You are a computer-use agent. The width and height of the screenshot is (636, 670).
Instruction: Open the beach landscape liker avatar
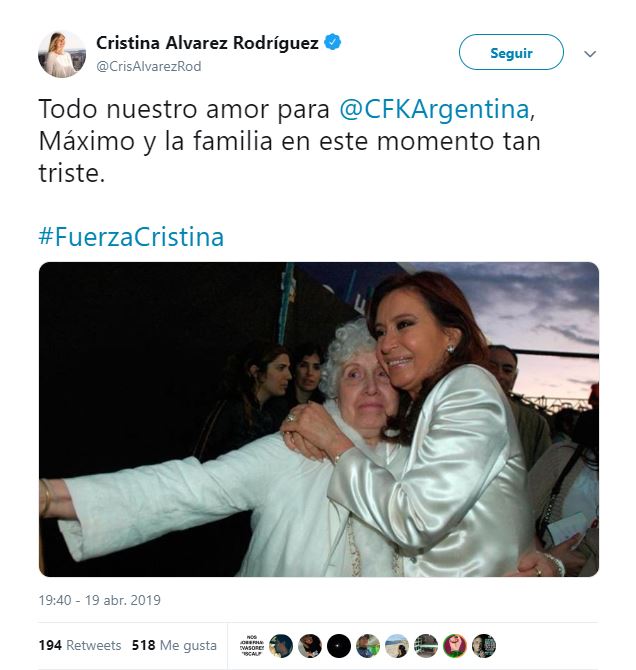click(397, 646)
